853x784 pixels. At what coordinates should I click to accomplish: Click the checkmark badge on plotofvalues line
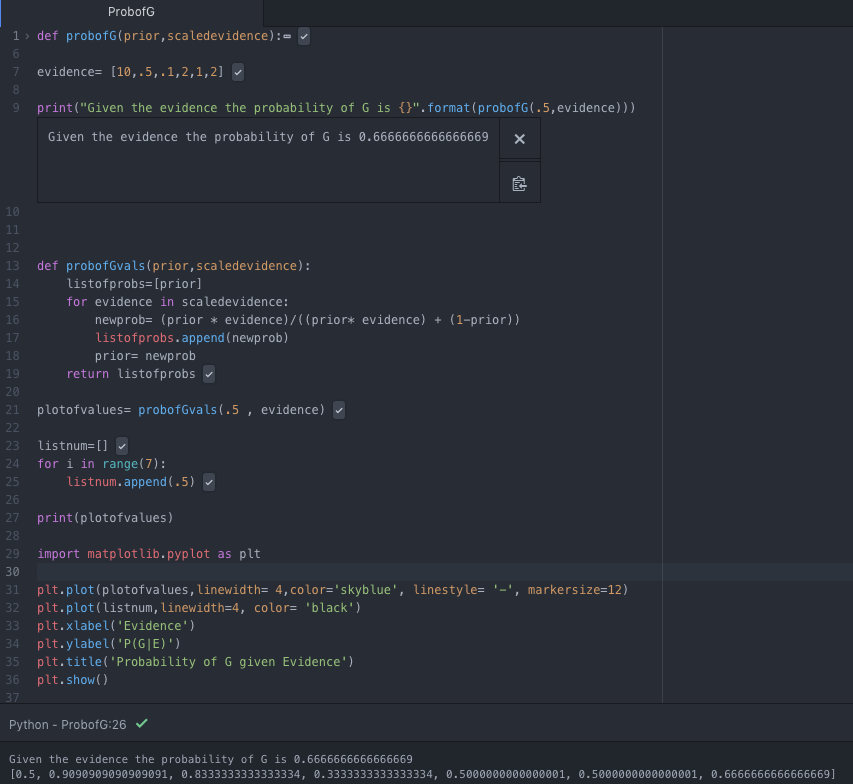339,410
